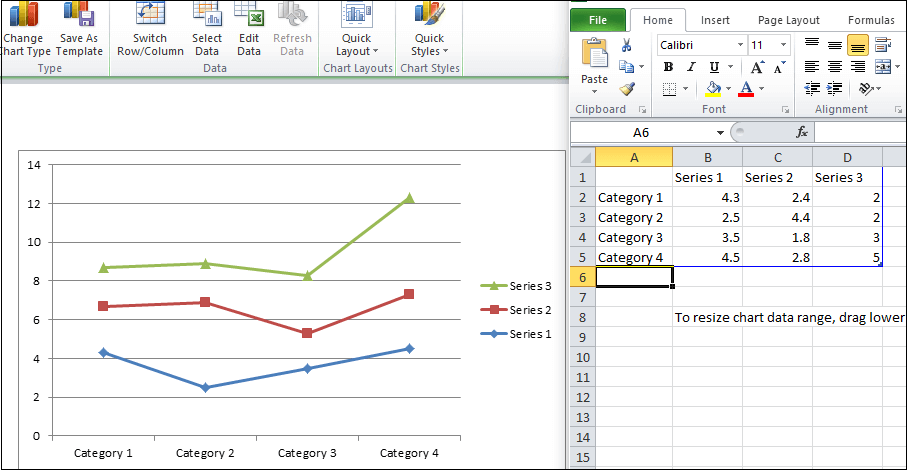Cut selection with the scissors icon
Image resolution: width=907 pixels, height=470 pixels.
coord(626,45)
